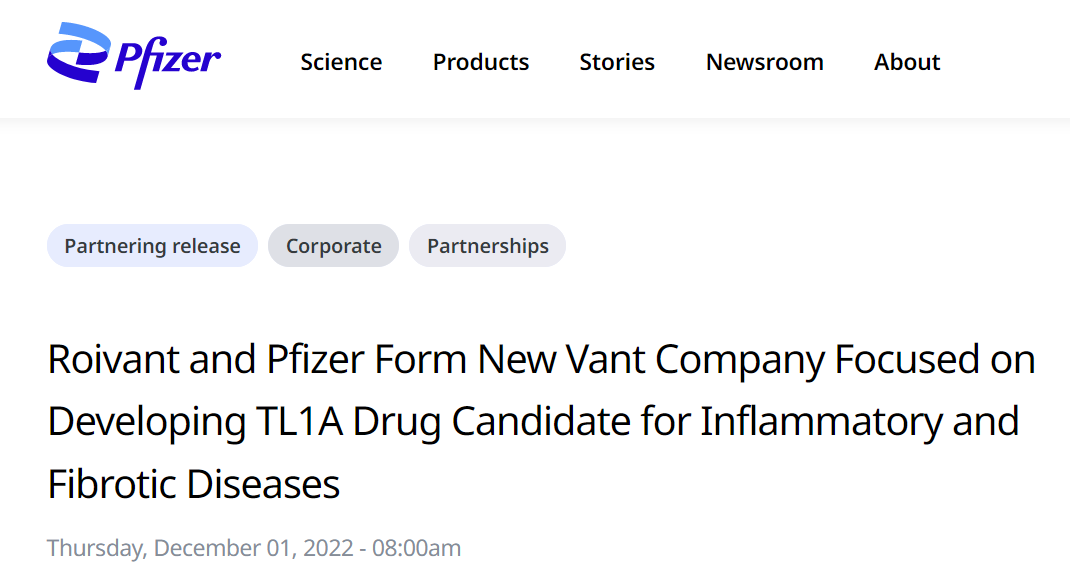This screenshot has height=587, width=1070.
Task: Click the Corporate category tag
Action: pos(333,246)
